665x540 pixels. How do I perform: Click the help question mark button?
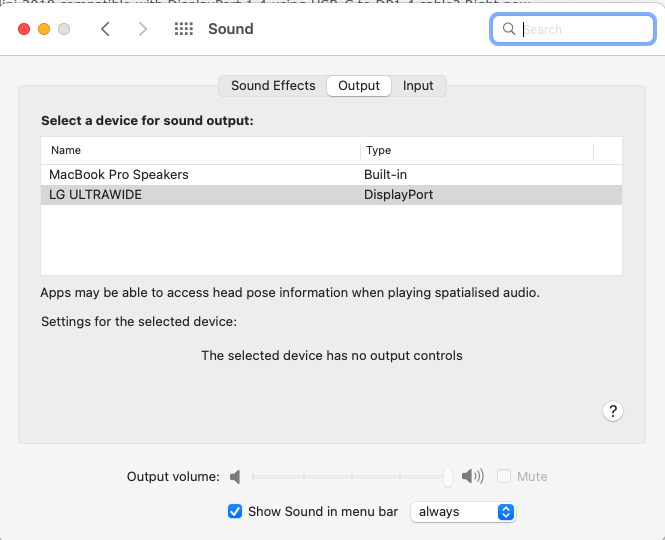(614, 411)
